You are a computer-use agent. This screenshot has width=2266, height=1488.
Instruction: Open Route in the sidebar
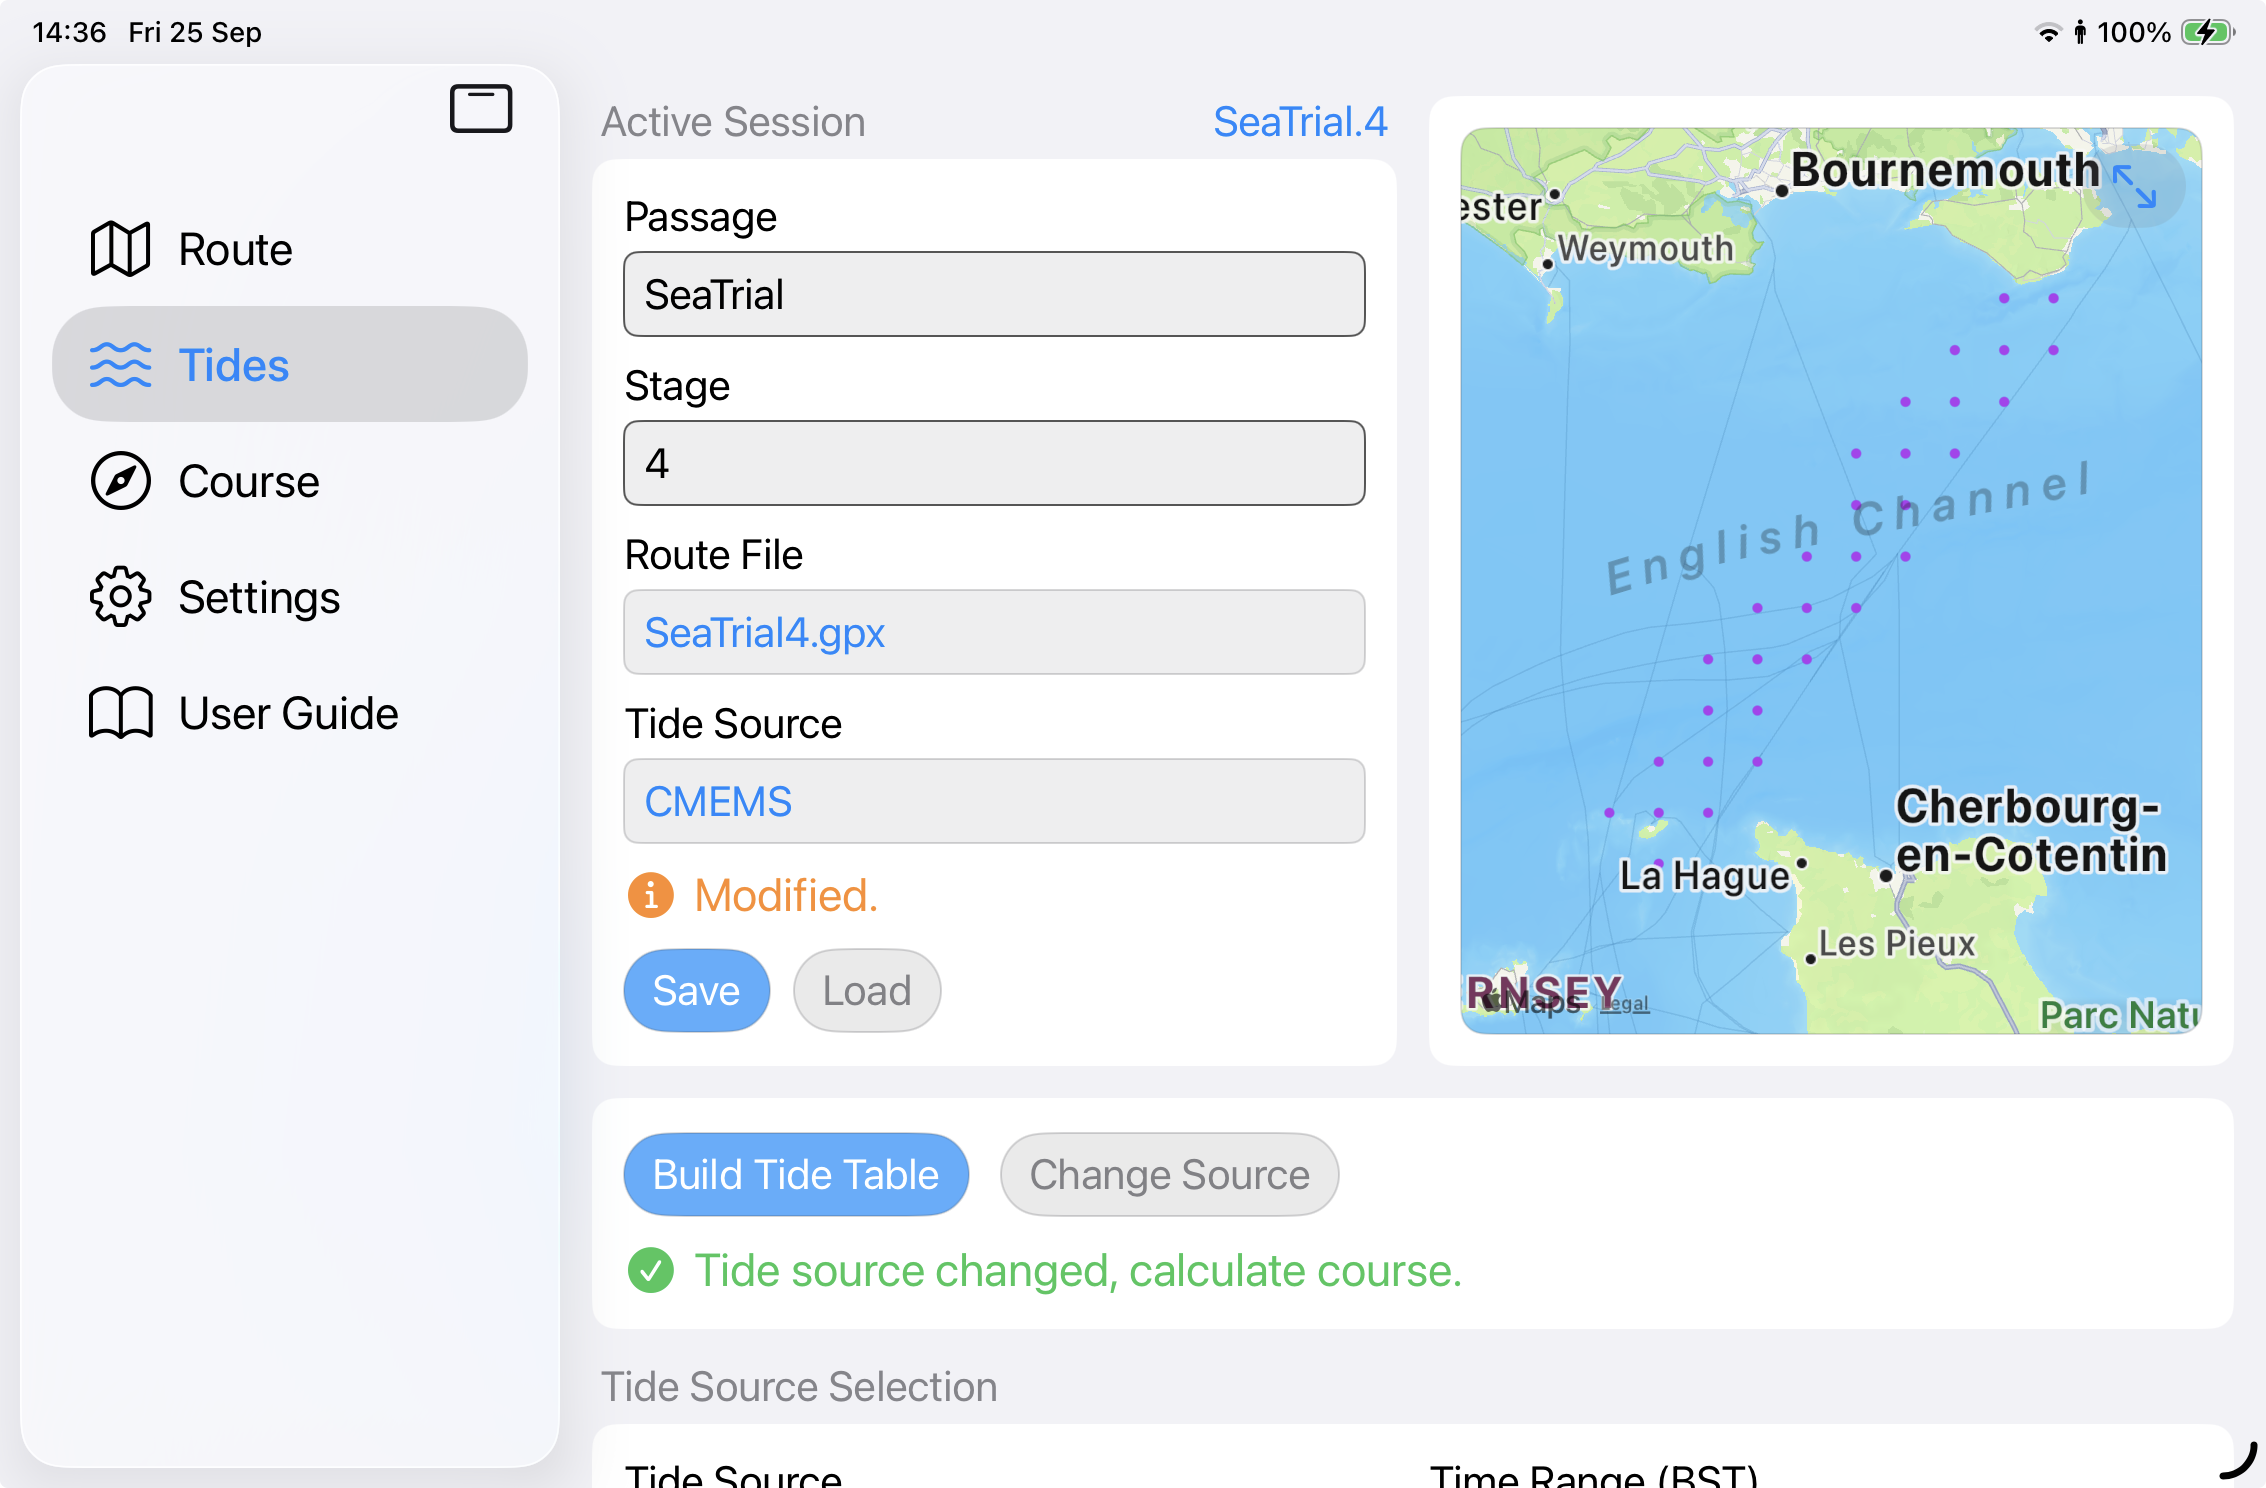click(x=290, y=249)
